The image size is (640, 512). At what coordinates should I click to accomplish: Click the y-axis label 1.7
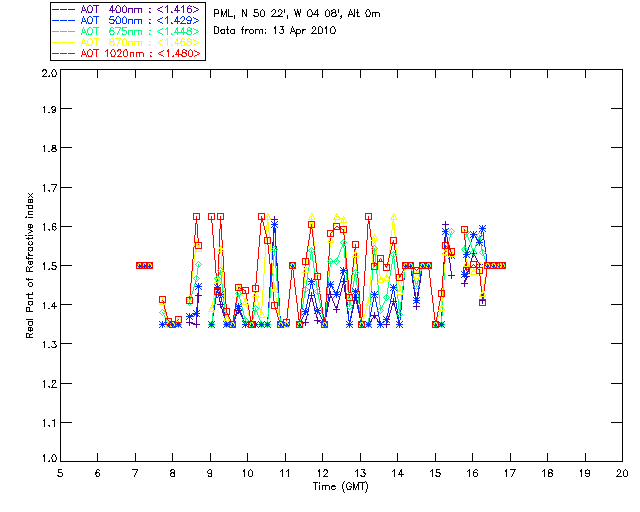pyautogui.click(x=49, y=188)
